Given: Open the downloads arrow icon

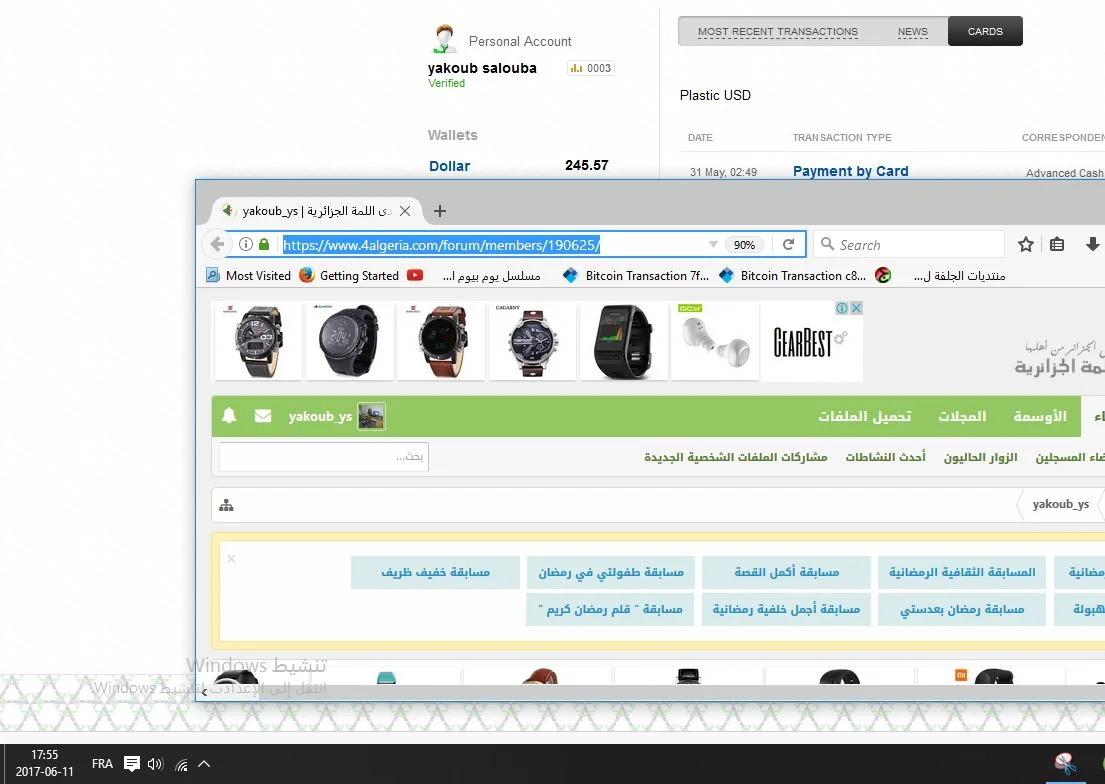Looking at the screenshot, I should (x=1092, y=245).
